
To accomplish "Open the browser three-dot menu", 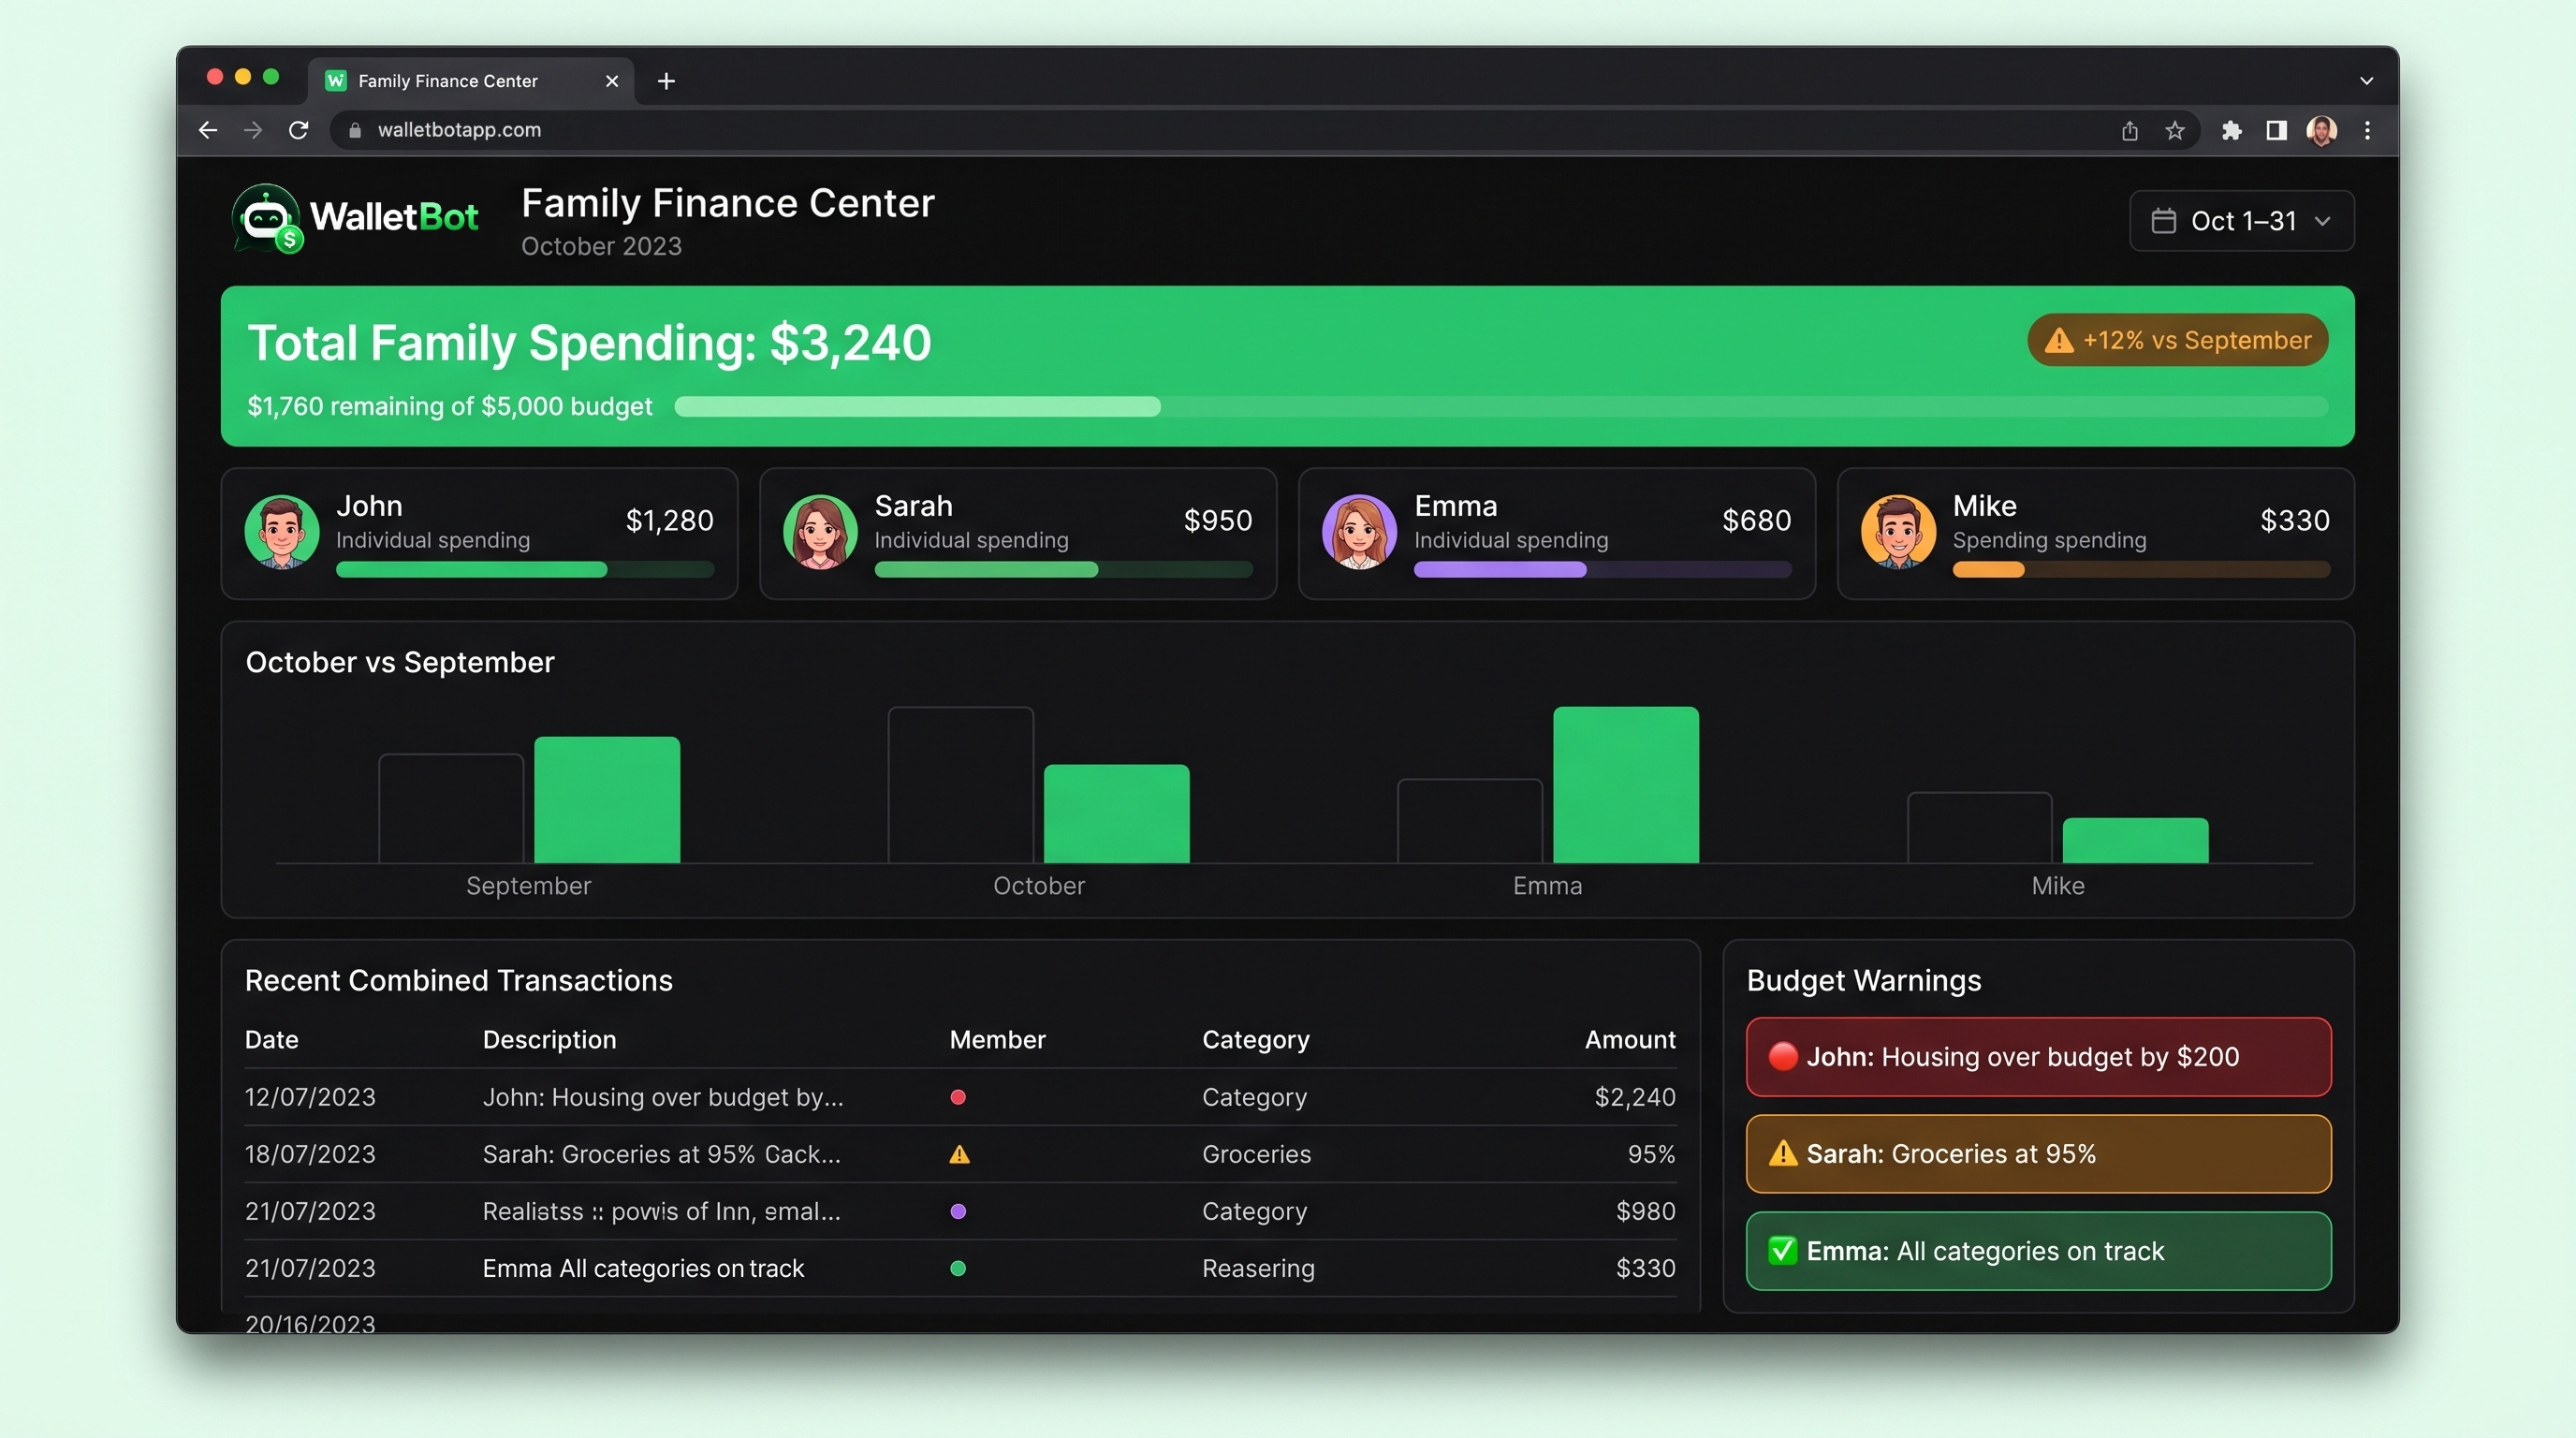I will pos(2367,130).
